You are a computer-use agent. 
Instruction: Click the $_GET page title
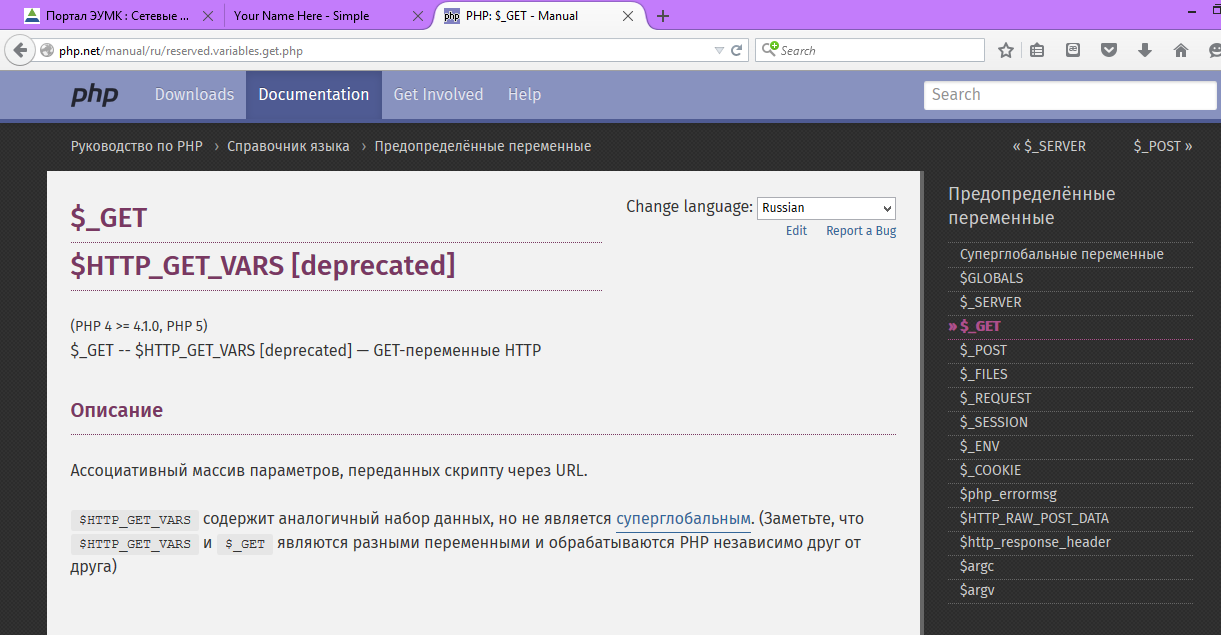(109, 218)
